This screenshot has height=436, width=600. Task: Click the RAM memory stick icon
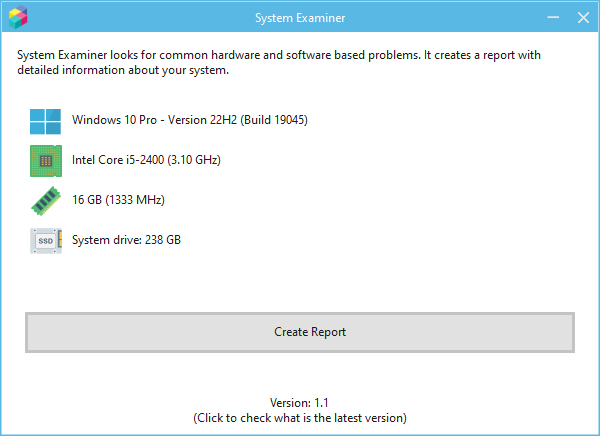[x=46, y=201]
